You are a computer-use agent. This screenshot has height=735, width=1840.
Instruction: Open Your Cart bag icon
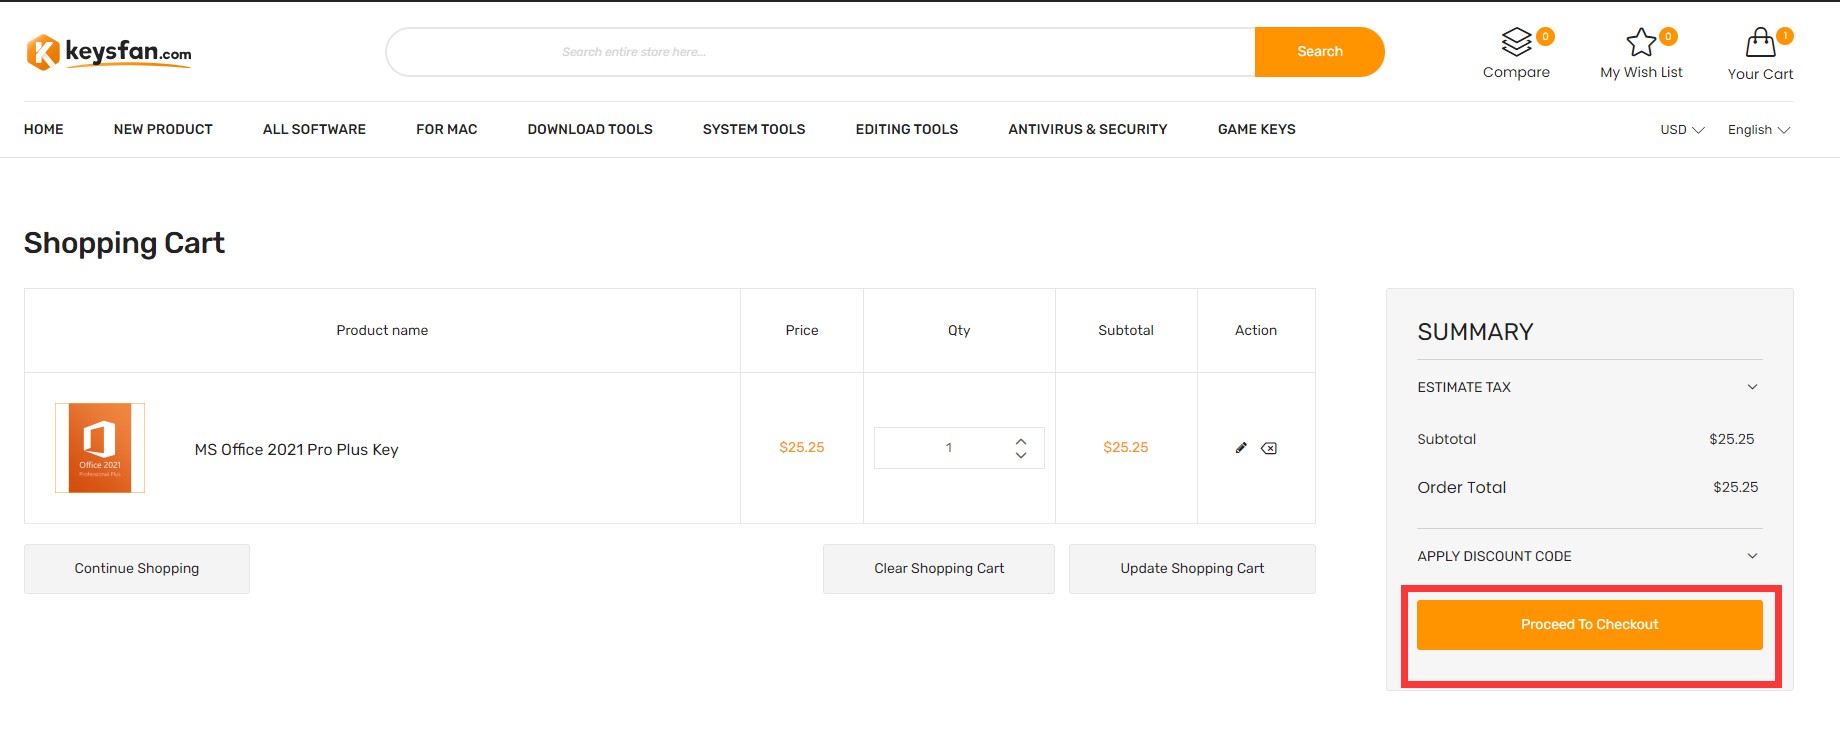pos(1760,42)
